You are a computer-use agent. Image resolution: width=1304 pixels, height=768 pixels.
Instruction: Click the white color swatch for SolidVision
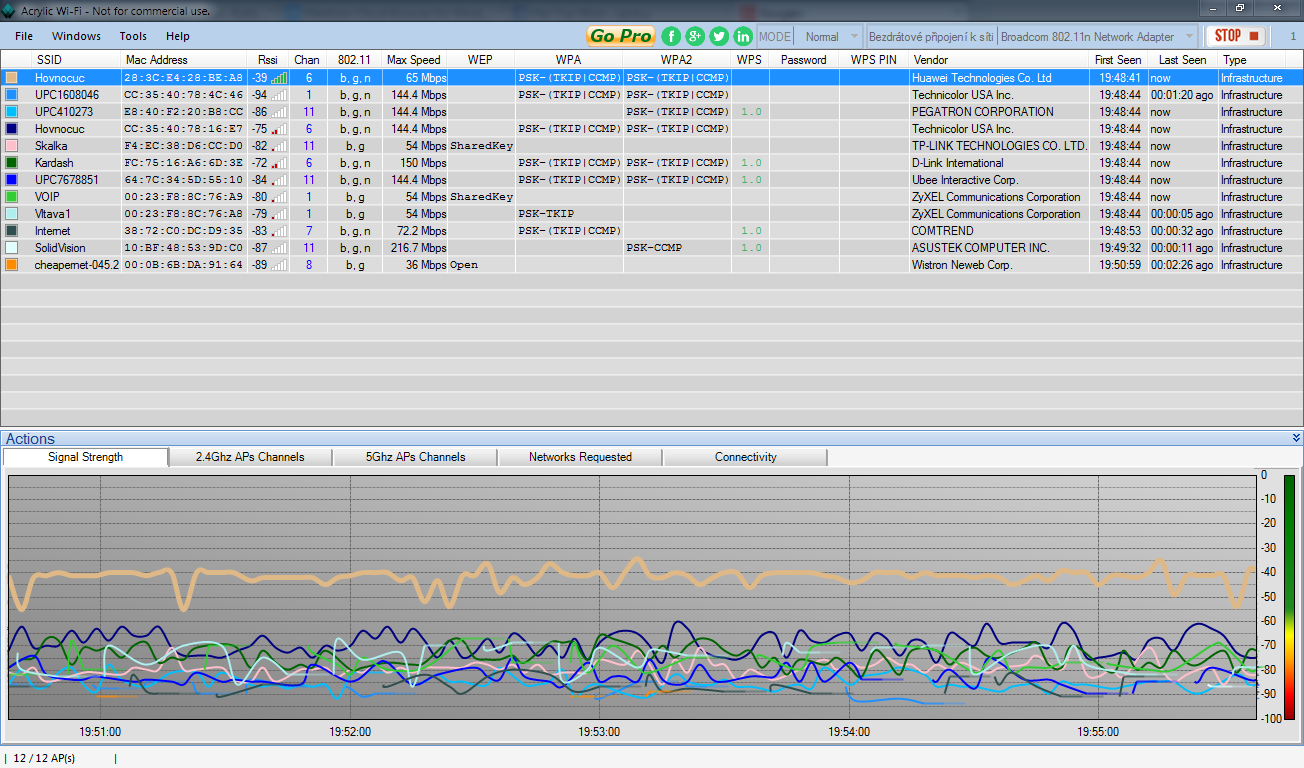[11, 248]
